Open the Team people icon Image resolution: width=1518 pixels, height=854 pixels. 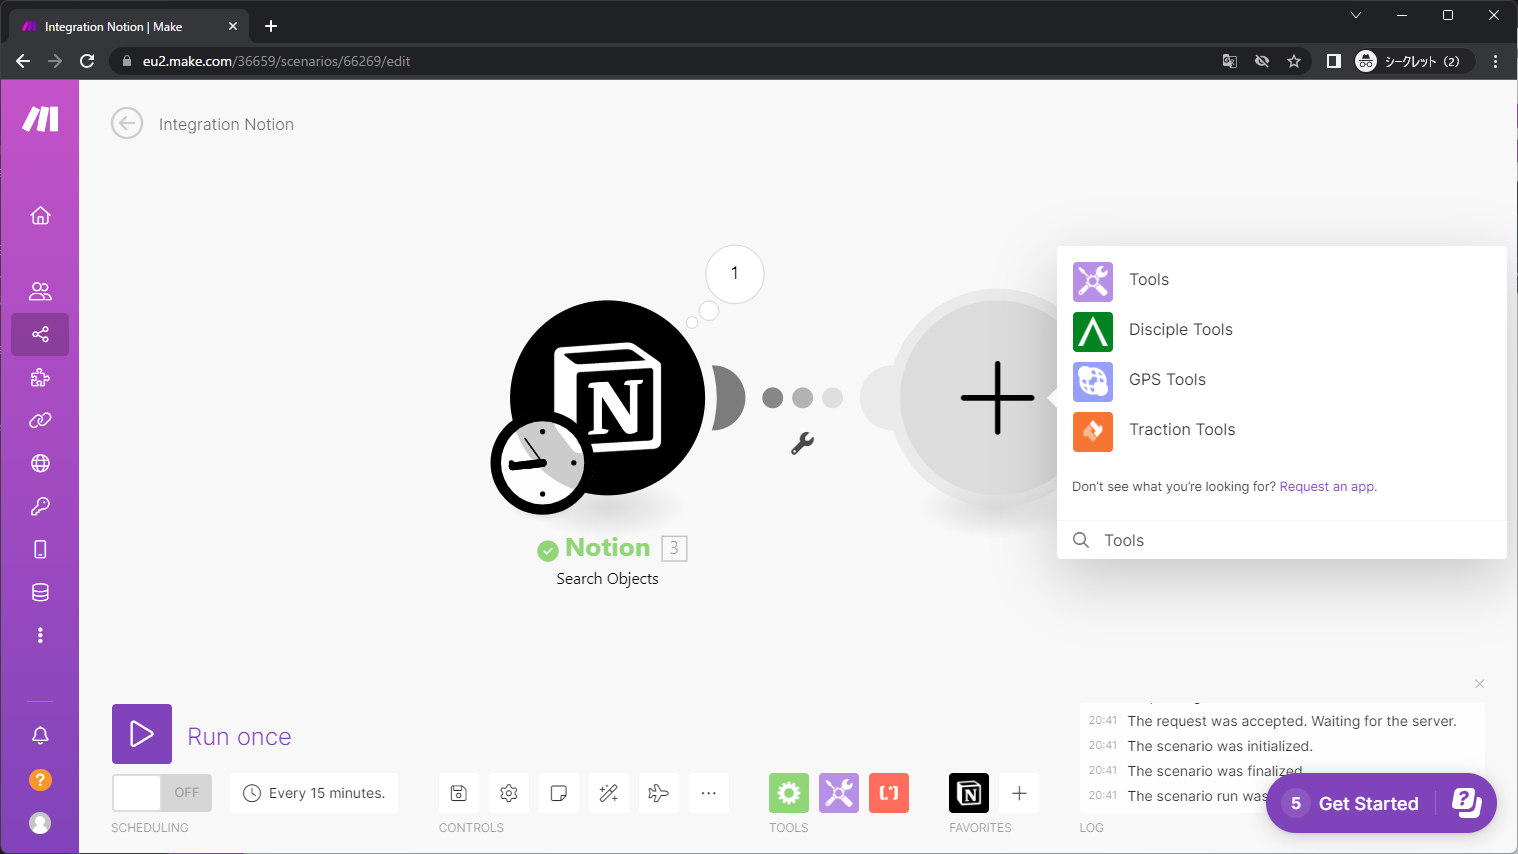coord(40,291)
